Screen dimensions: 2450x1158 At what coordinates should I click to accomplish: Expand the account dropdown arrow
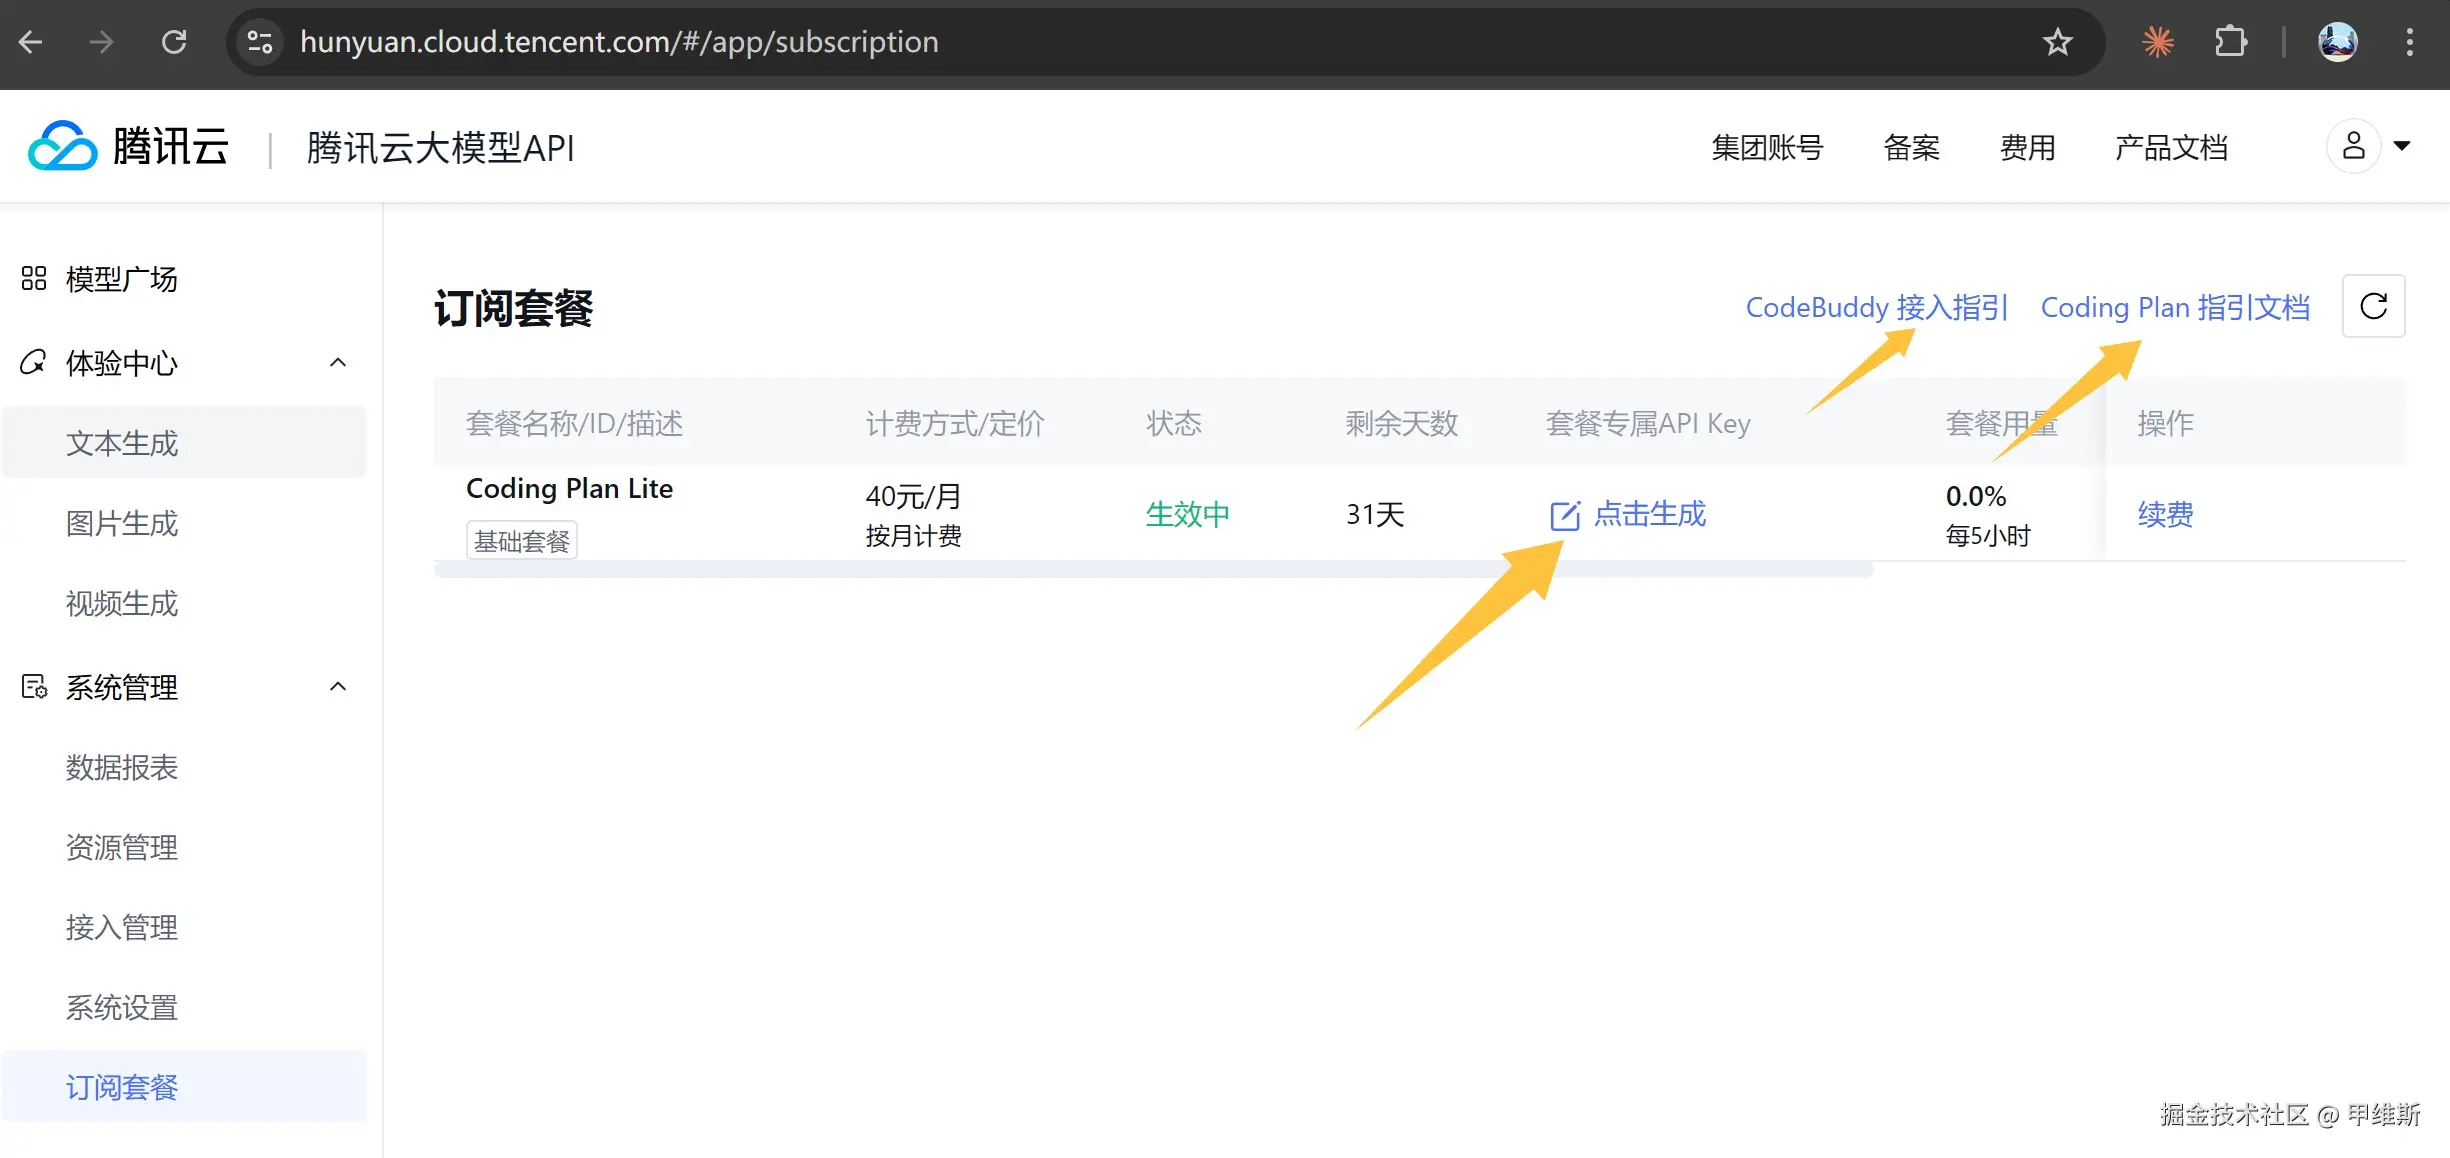coord(2402,146)
